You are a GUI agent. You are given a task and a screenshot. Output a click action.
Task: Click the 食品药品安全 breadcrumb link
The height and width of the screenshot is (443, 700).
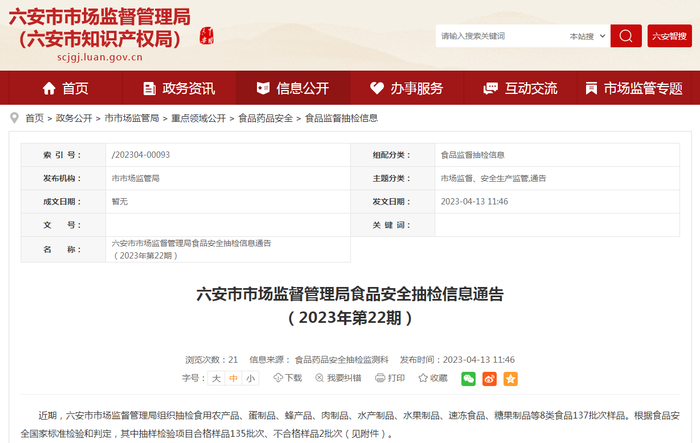(266, 118)
